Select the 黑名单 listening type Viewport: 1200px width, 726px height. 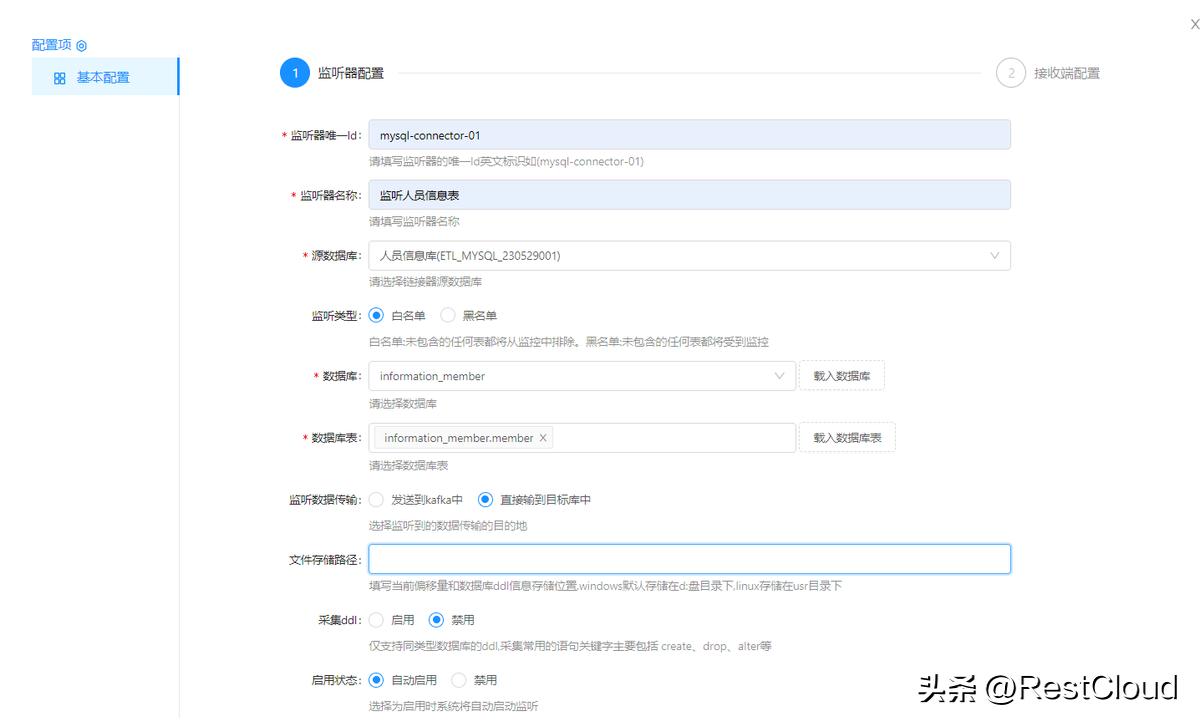(449, 315)
